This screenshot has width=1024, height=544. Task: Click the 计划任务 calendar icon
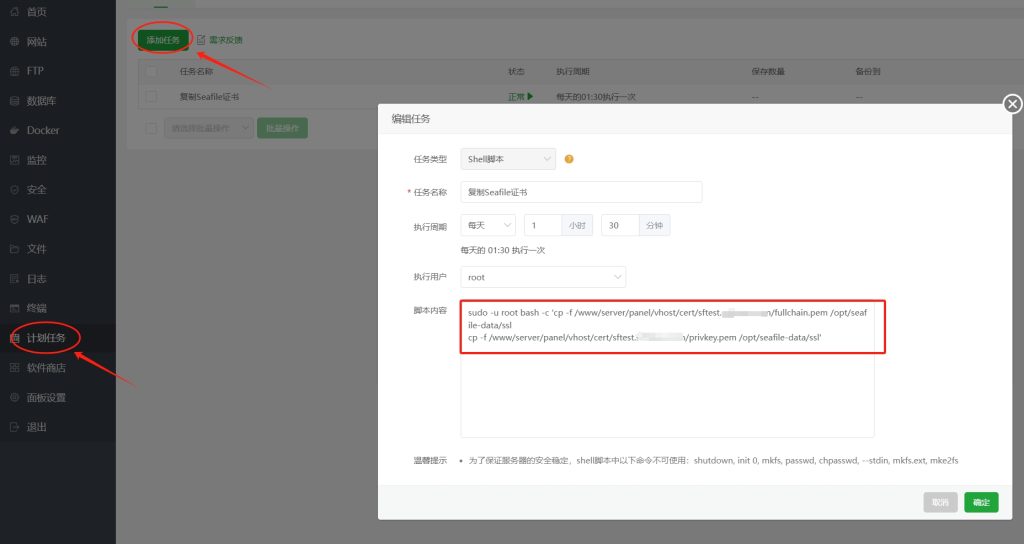coord(14,338)
